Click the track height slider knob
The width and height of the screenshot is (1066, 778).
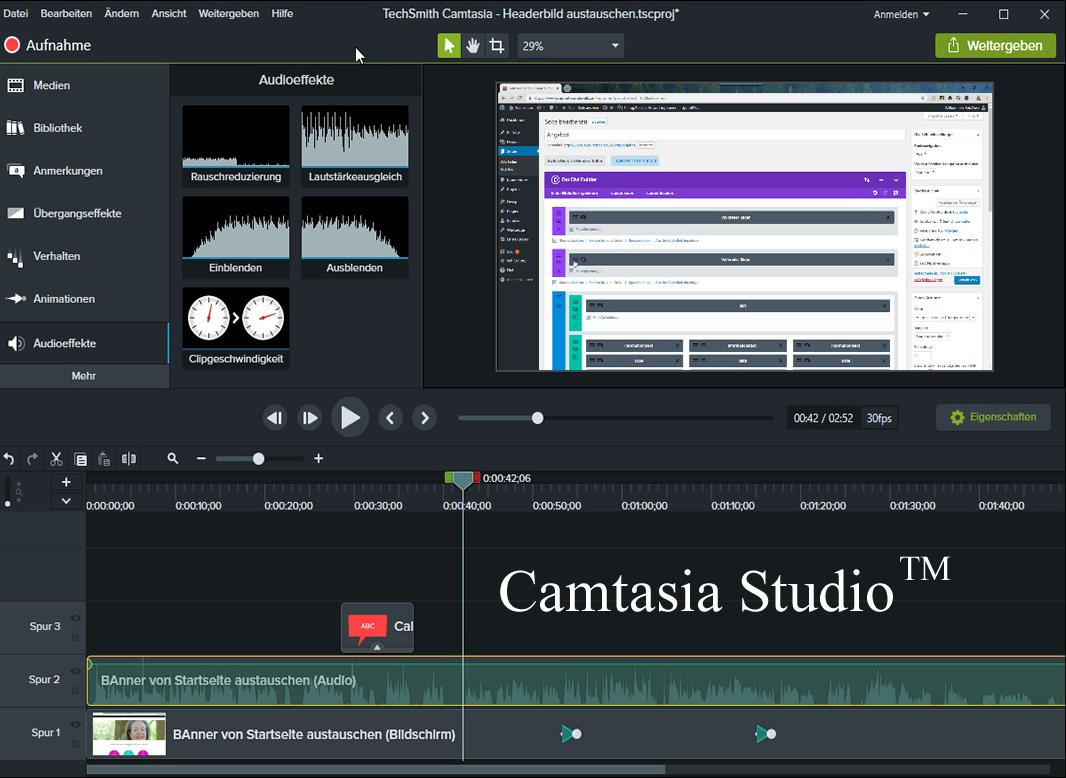tap(7, 504)
